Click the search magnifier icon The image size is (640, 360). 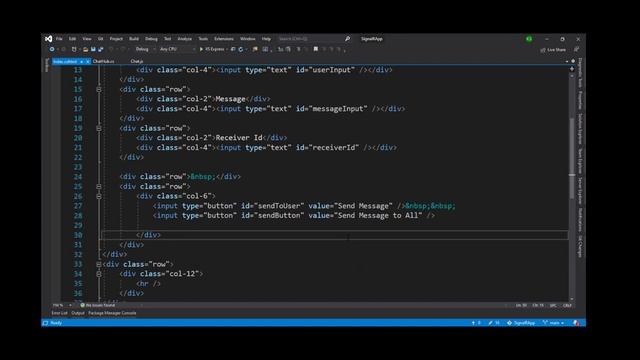coord(347,39)
